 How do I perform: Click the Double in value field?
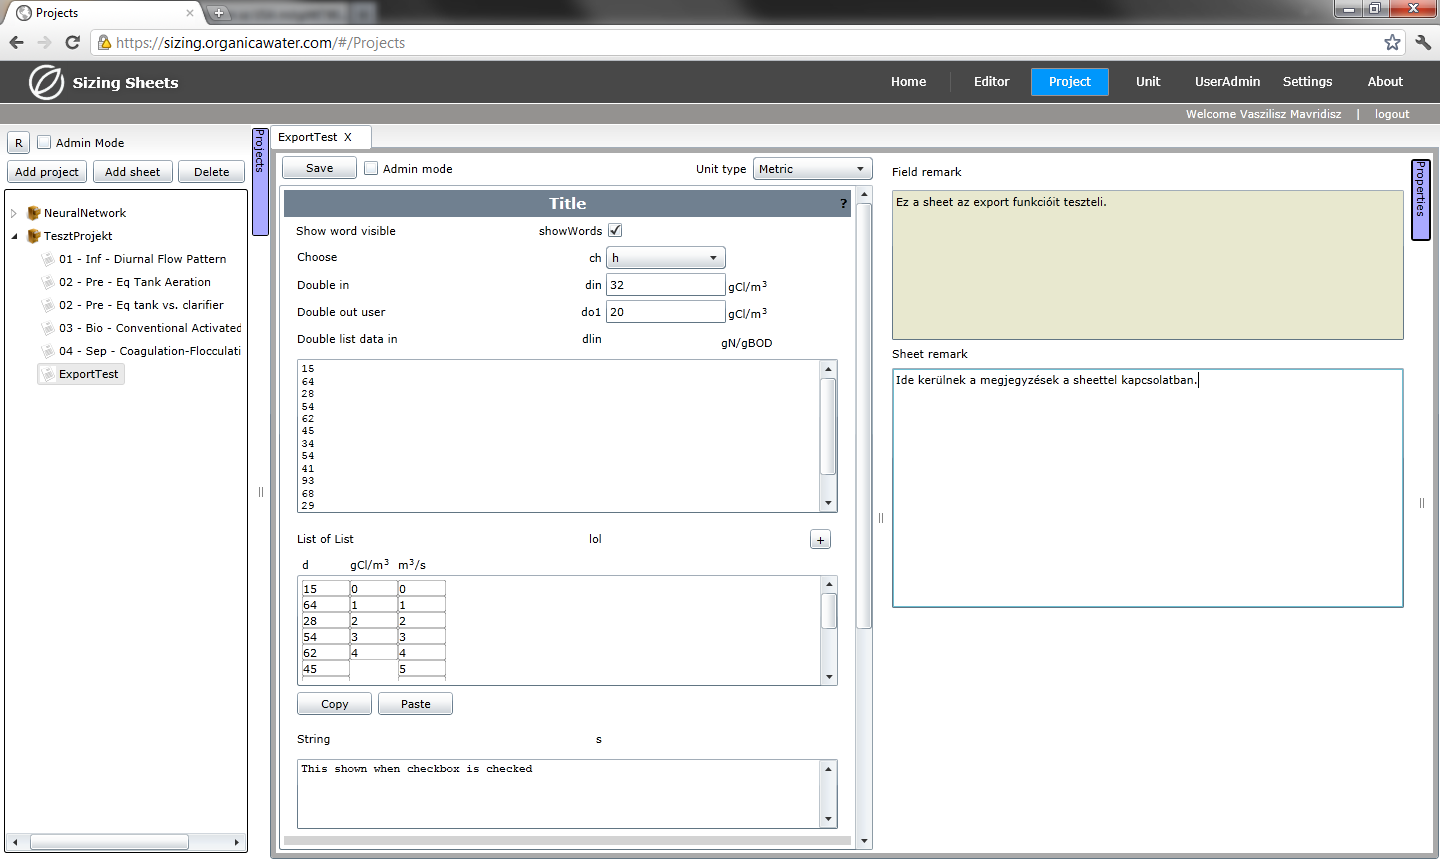click(666, 285)
